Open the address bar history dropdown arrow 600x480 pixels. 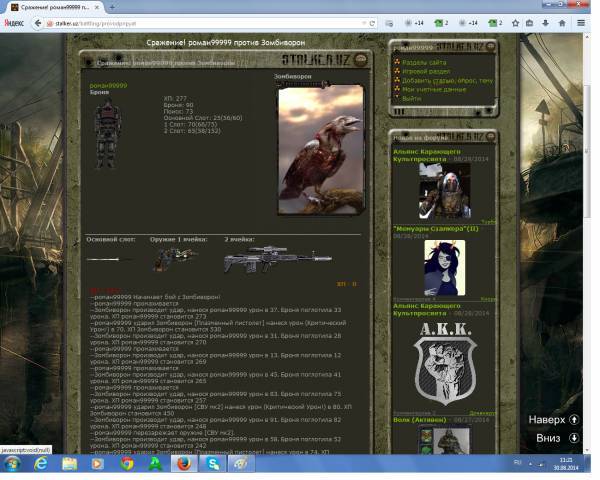tap(364, 23)
